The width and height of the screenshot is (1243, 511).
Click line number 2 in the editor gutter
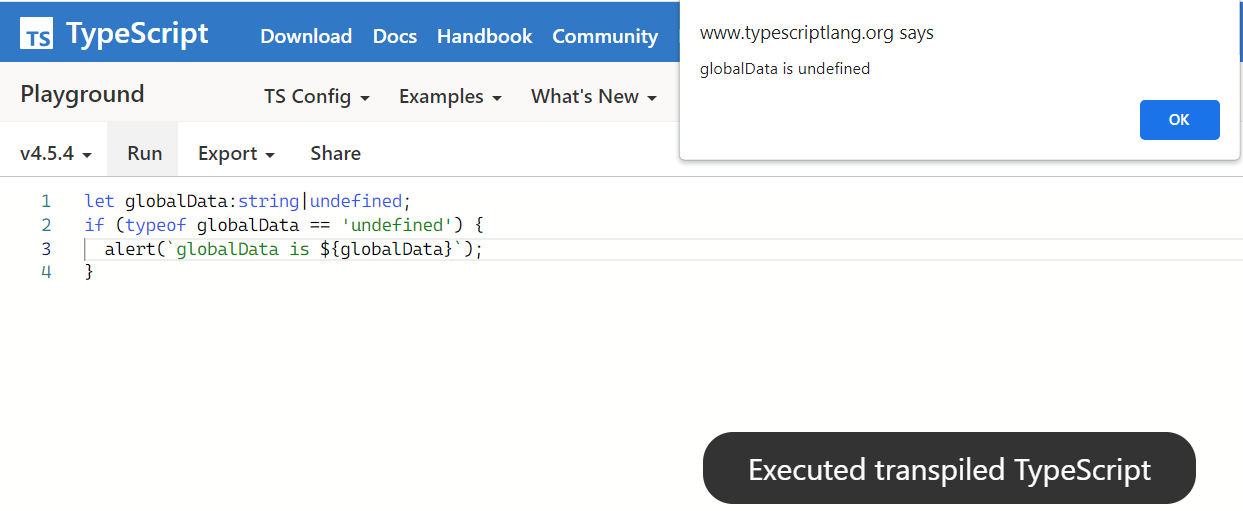click(x=46, y=225)
